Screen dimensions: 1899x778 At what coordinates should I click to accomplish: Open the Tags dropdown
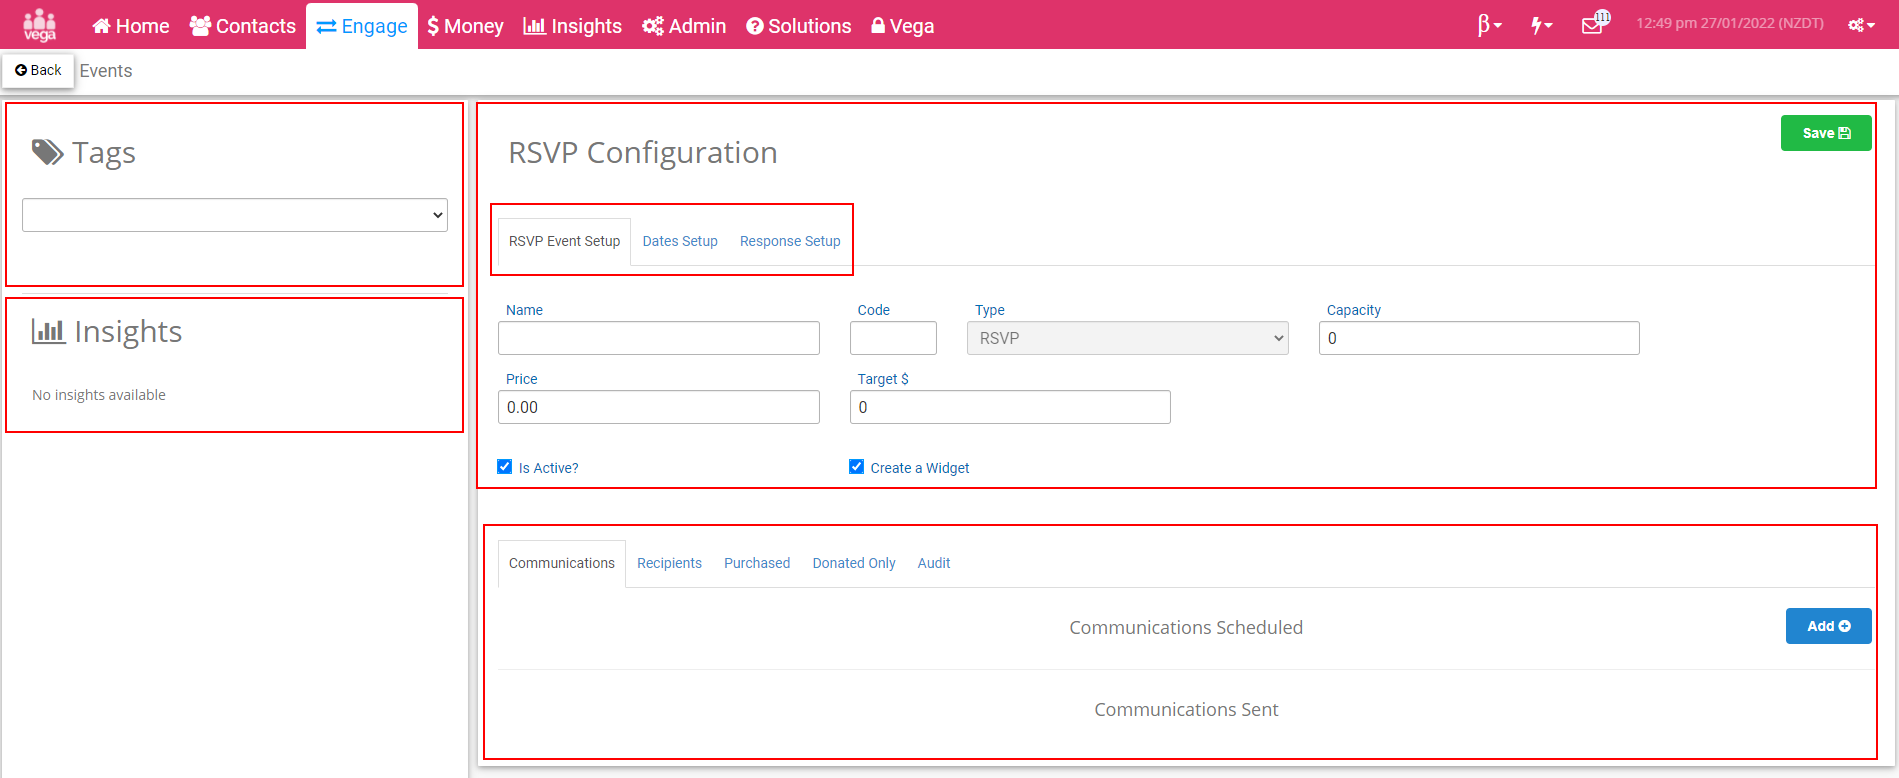pyautogui.click(x=235, y=215)
